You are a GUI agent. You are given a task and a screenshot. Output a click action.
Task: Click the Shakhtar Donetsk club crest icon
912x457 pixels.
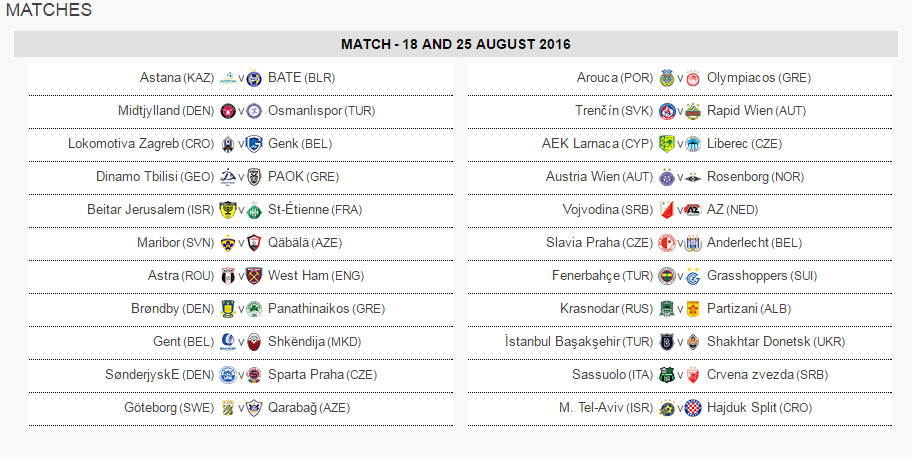(x=693, y=341)
